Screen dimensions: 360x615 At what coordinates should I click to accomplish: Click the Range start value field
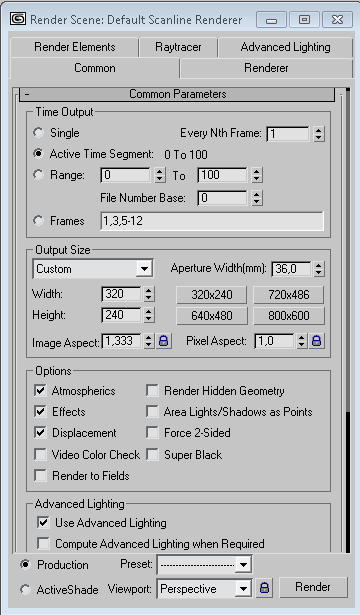tap(125, 175)
